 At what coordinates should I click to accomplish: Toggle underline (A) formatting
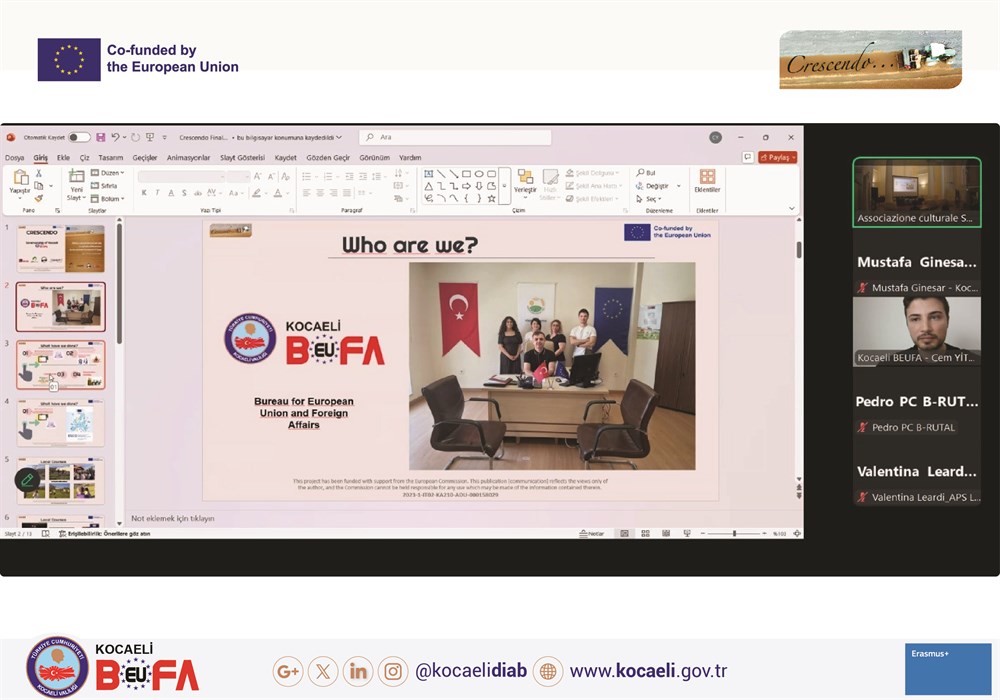171,193
